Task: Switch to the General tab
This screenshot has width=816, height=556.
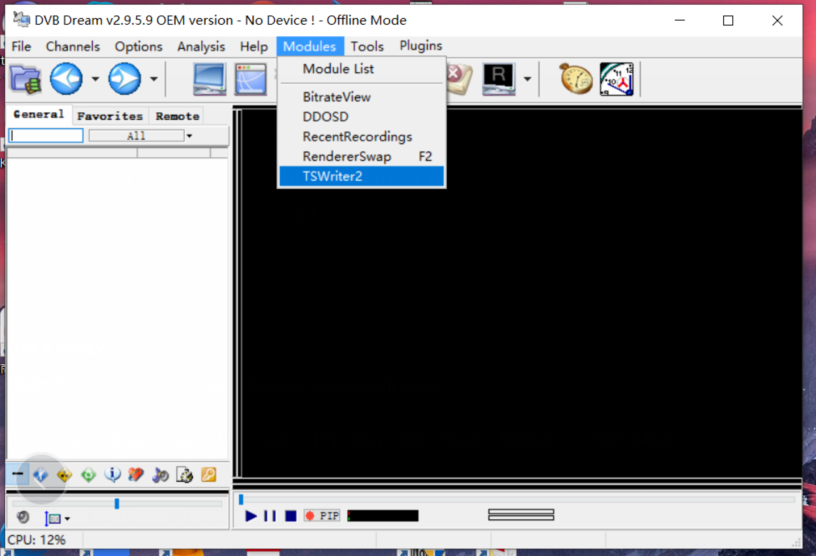Action: tap(39, 115)
